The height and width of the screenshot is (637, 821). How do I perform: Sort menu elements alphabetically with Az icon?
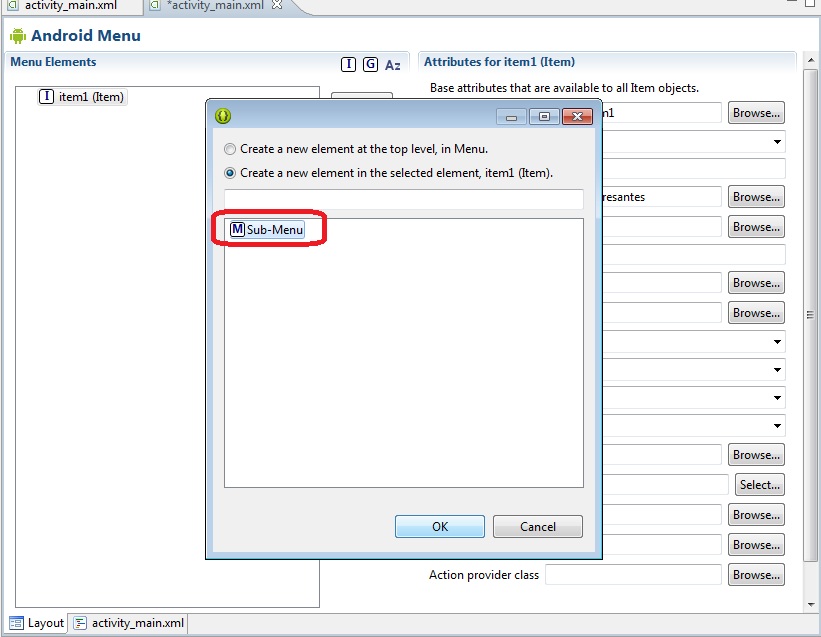click(x=393, y=65)
